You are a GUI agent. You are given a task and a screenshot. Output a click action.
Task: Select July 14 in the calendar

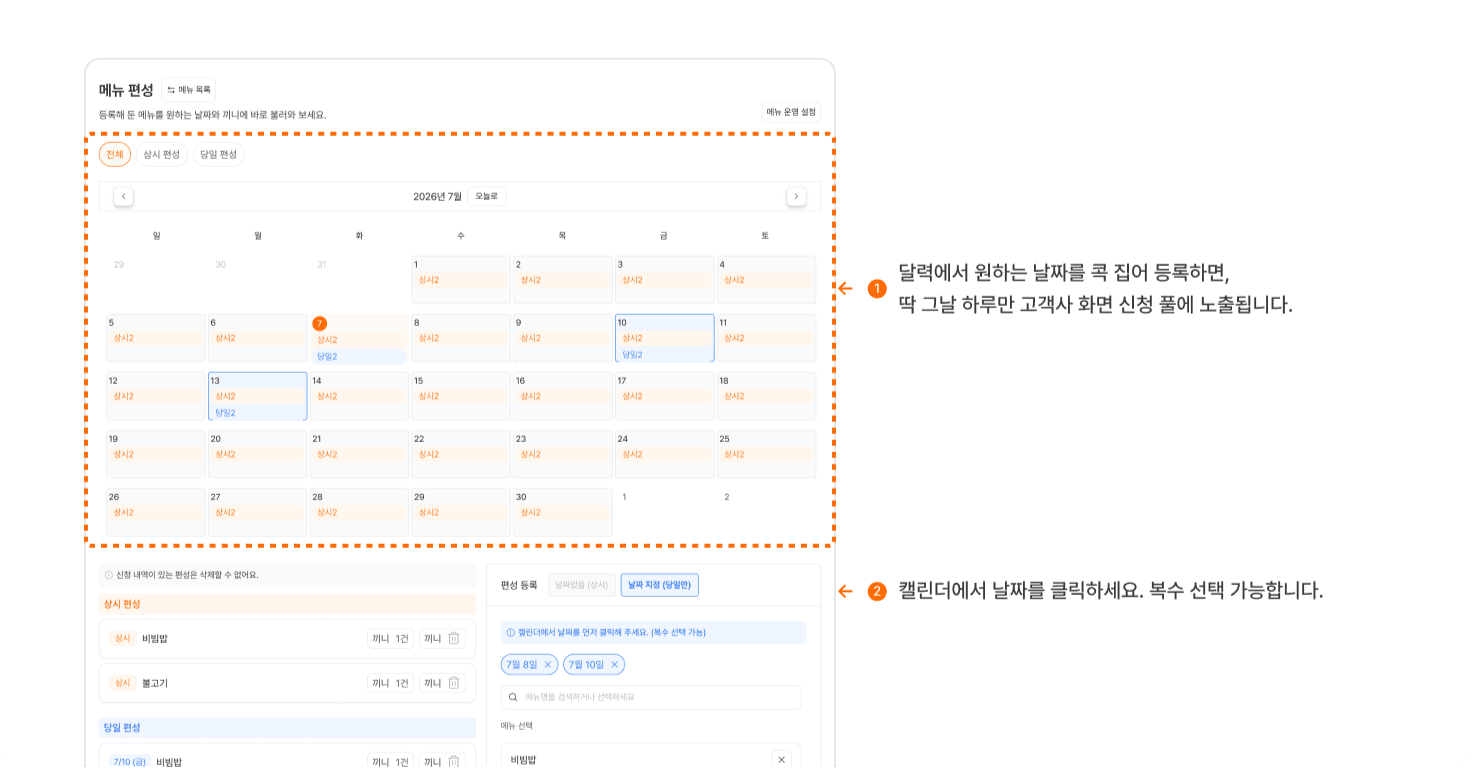click(x=359, y=396)
